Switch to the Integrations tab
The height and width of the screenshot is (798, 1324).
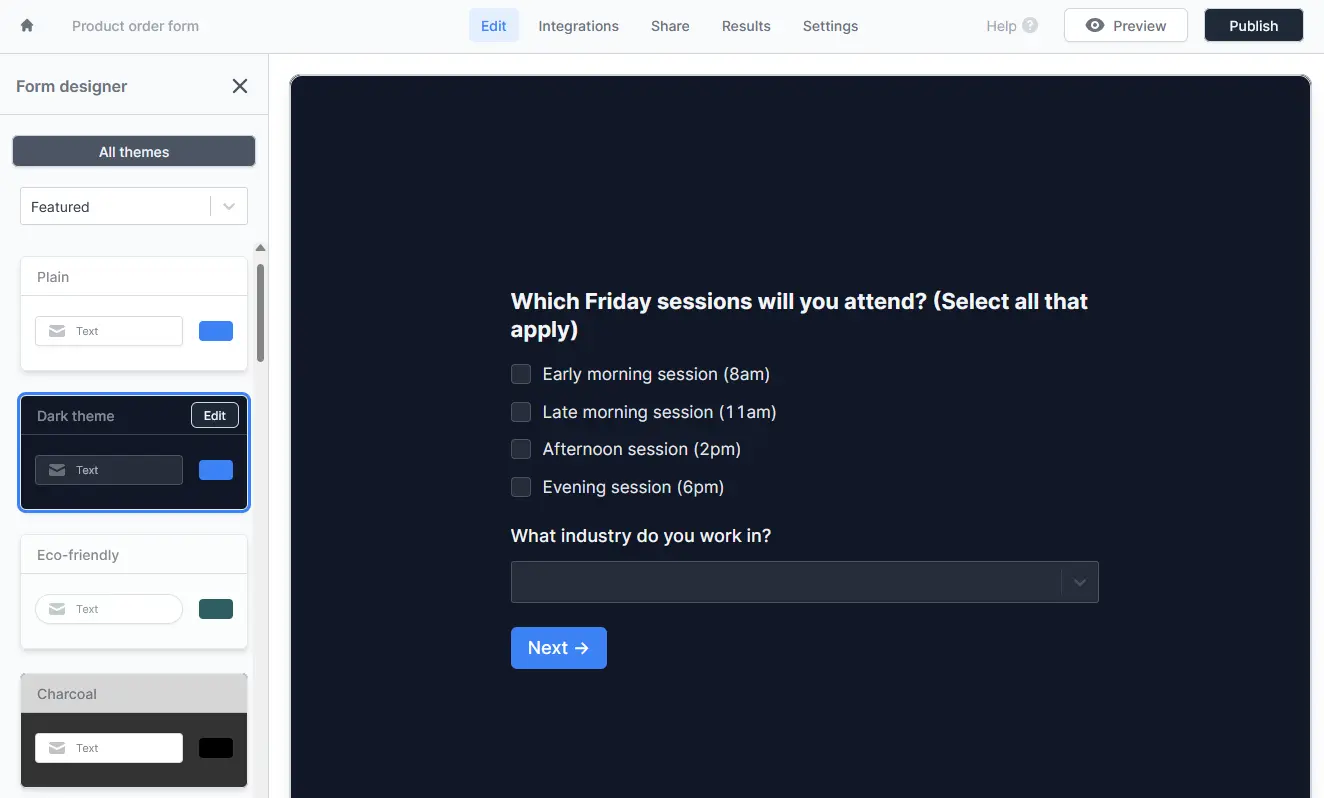pos(578,26)
